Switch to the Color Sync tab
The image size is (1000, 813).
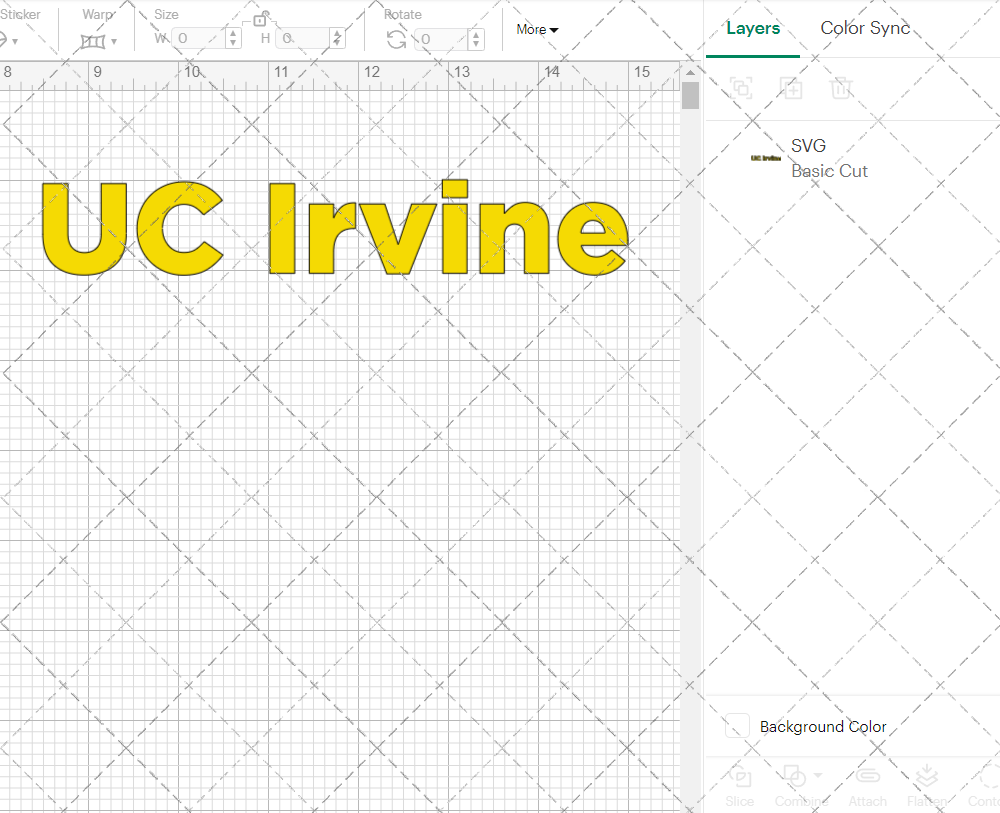865,28
